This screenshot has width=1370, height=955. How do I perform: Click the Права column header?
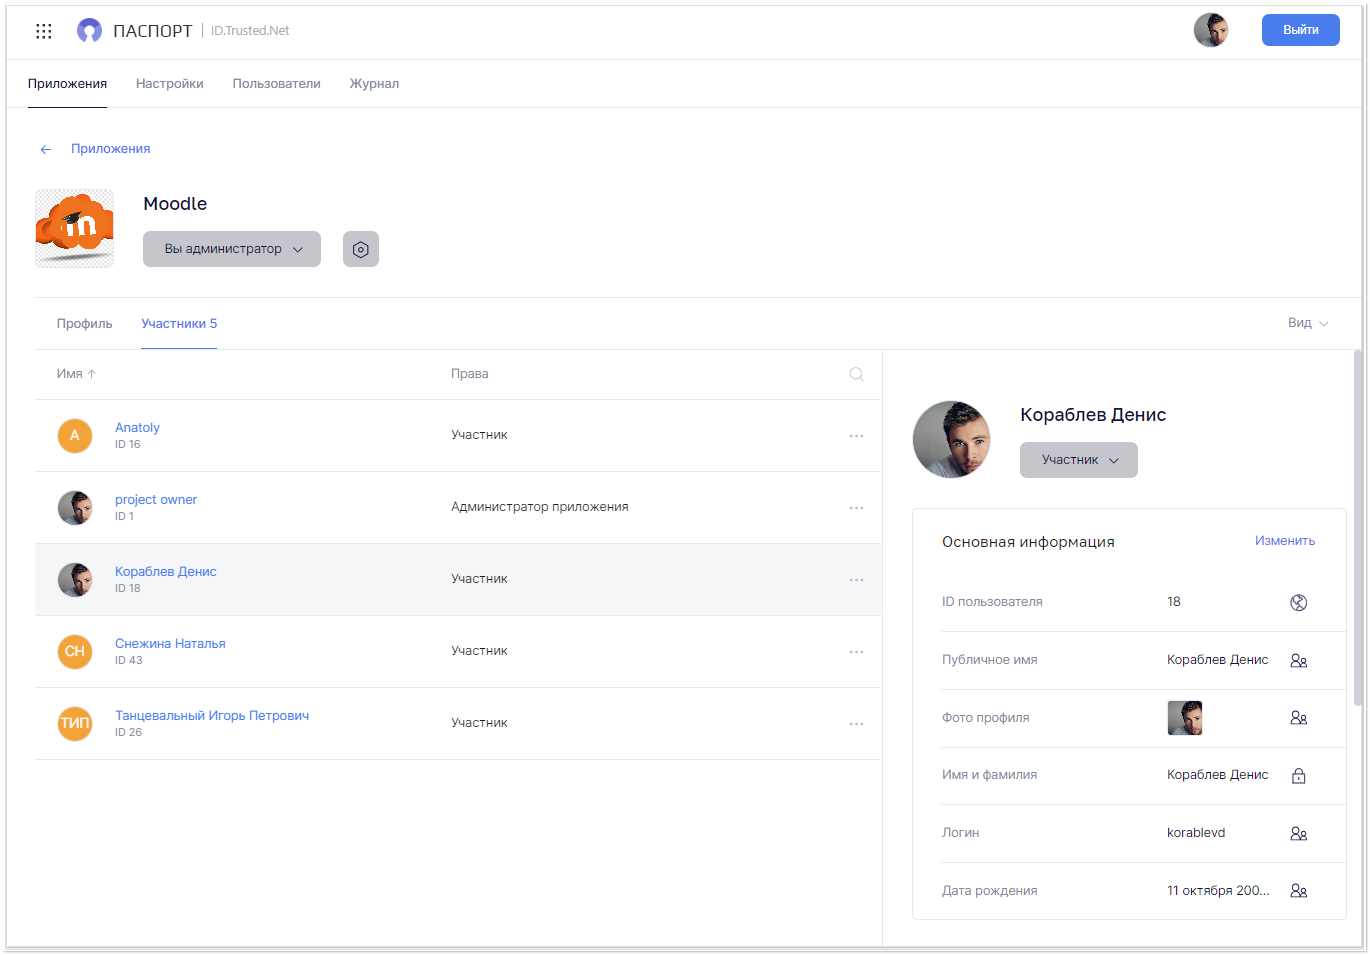pyautogui.click(x=470, y=374)
